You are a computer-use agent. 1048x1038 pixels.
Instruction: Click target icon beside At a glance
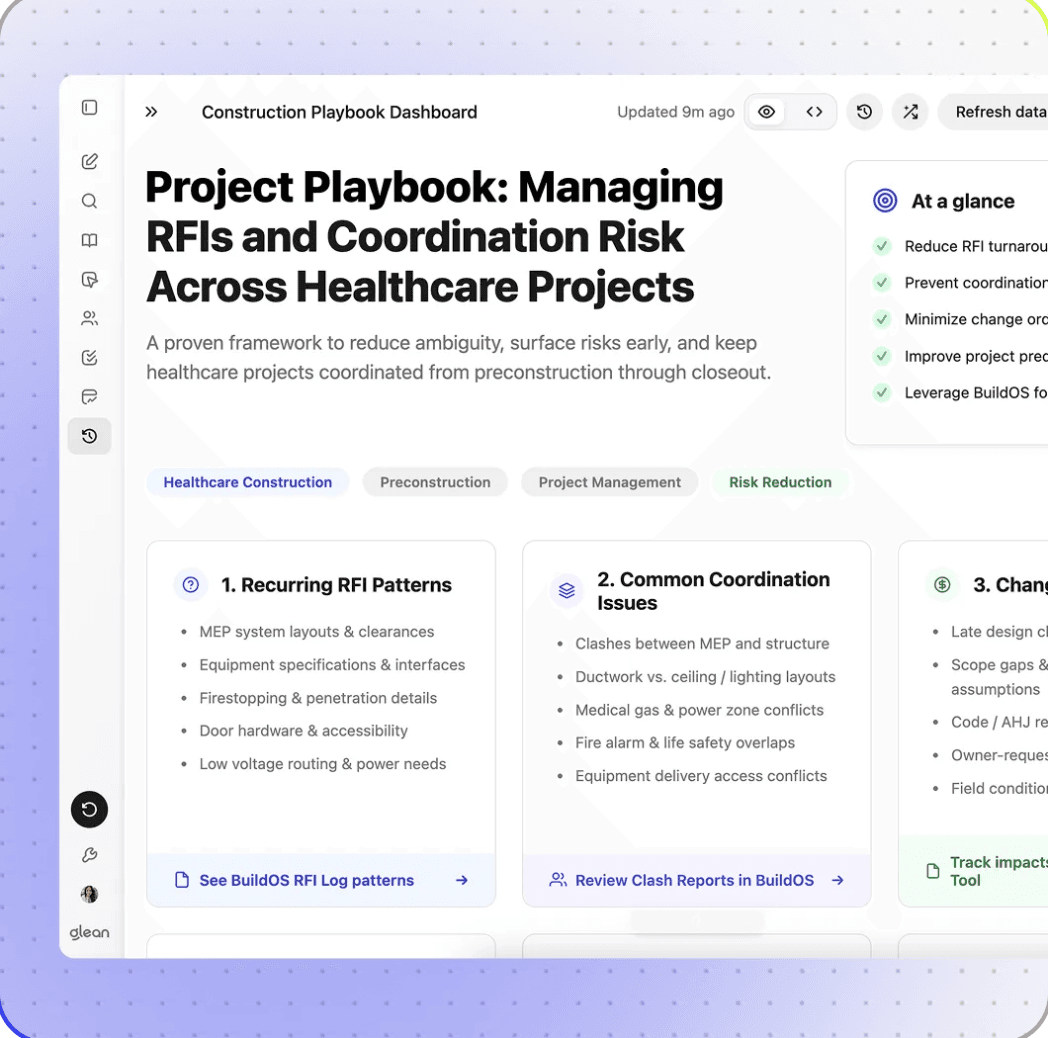885,201
